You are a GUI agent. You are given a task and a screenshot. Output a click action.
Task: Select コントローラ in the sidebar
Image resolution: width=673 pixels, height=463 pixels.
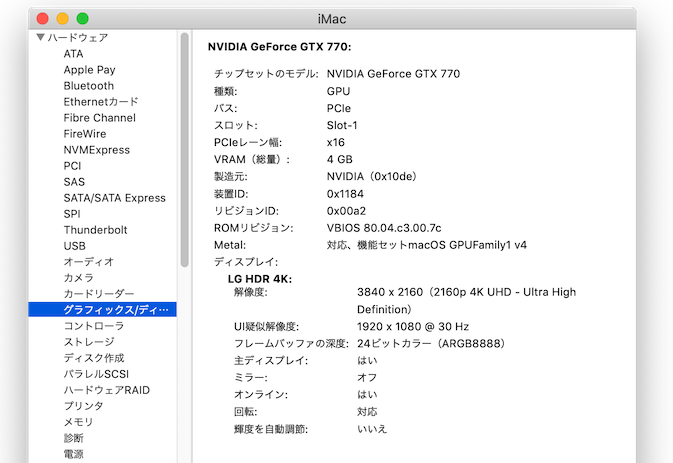(x=94, y=326)
